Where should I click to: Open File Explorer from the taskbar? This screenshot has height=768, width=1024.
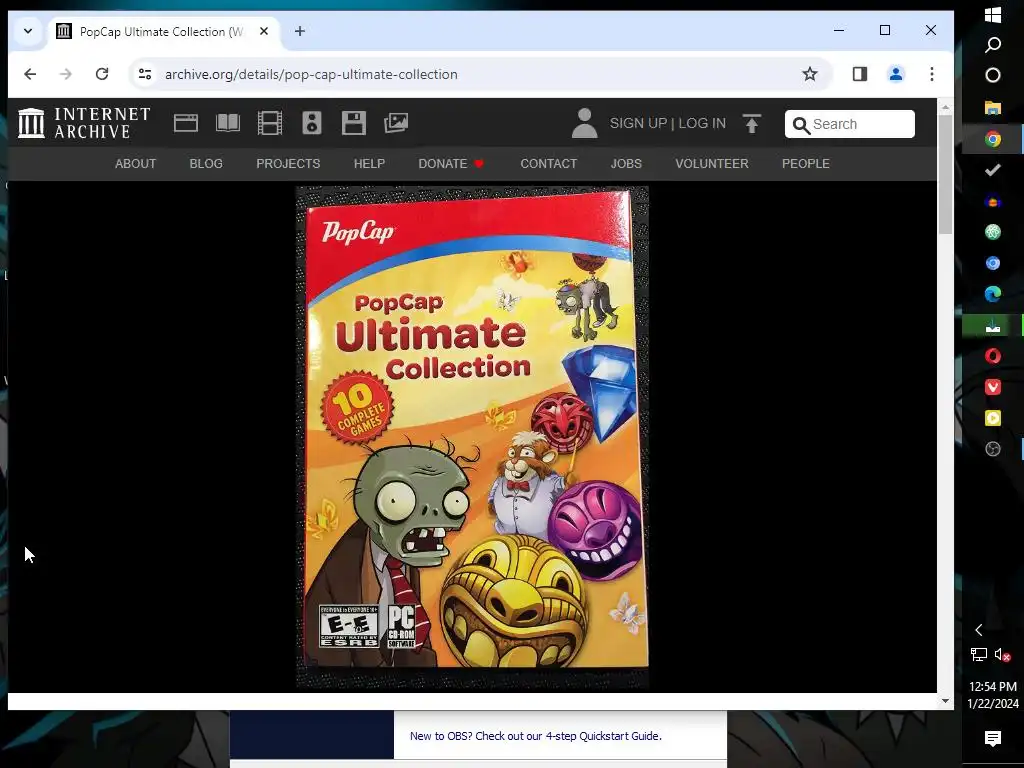(x=993, y=107)
